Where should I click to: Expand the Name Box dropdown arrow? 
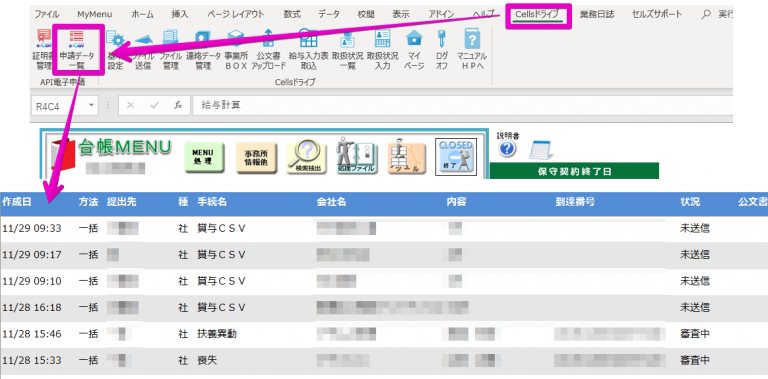pyautogui.click(x=91, y=105)
